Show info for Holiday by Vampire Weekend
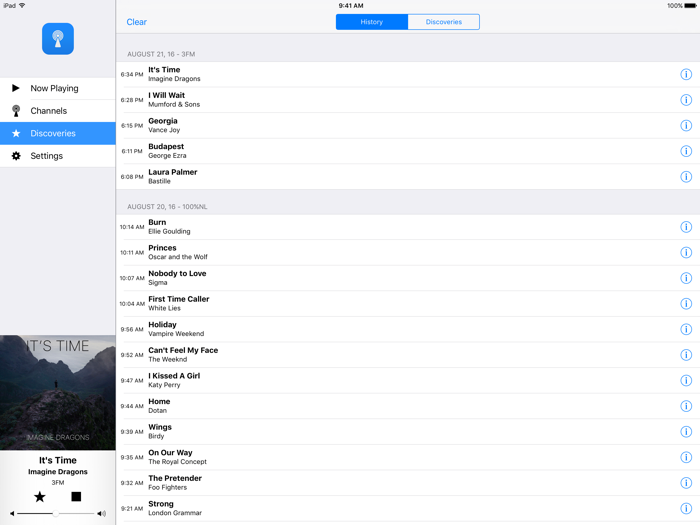Screen dimensions: 700x525 pyautogui.click(x=686, y=329)
